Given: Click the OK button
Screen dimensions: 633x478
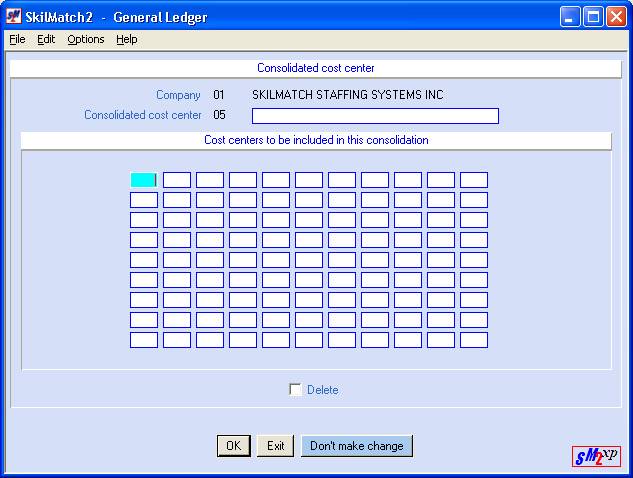Looking at the screenshot, I should coord(234,446).
